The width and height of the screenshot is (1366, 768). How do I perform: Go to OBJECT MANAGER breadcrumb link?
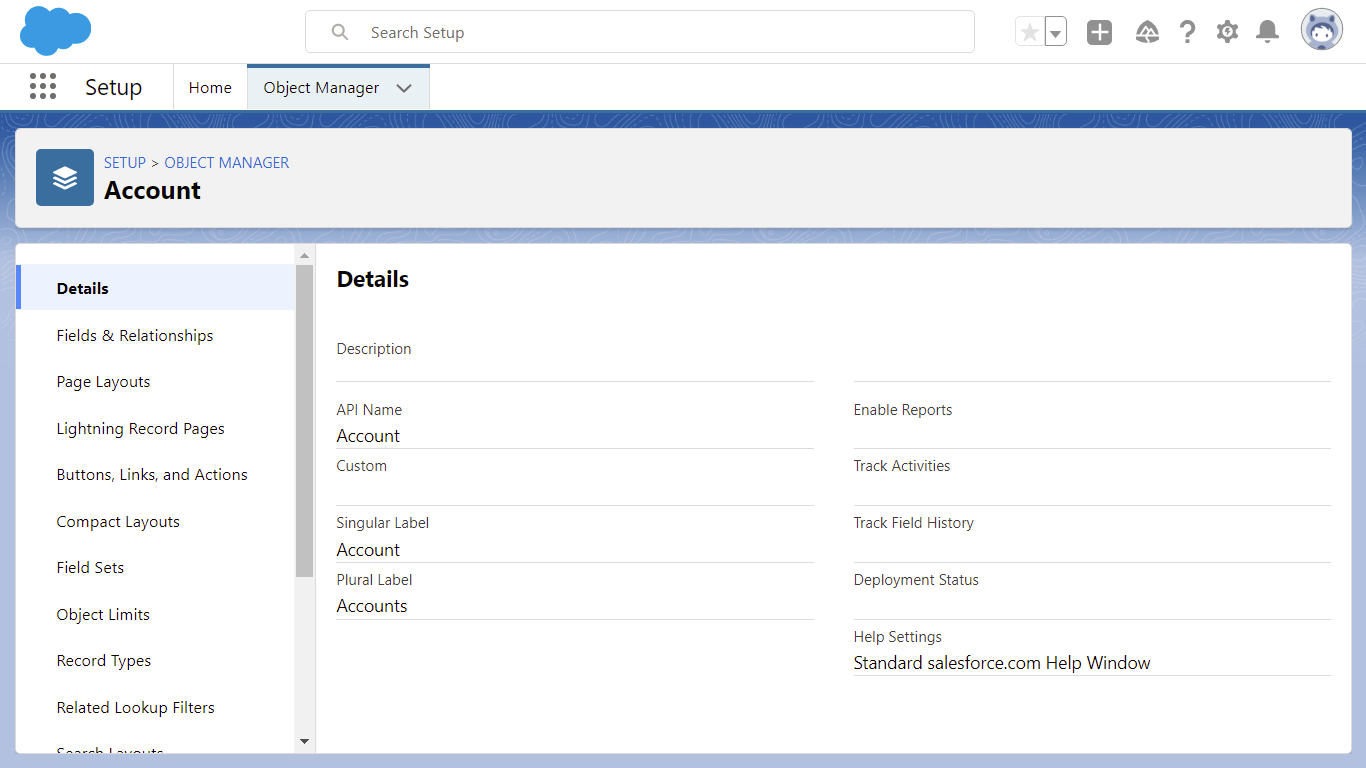tap(227, 162)
